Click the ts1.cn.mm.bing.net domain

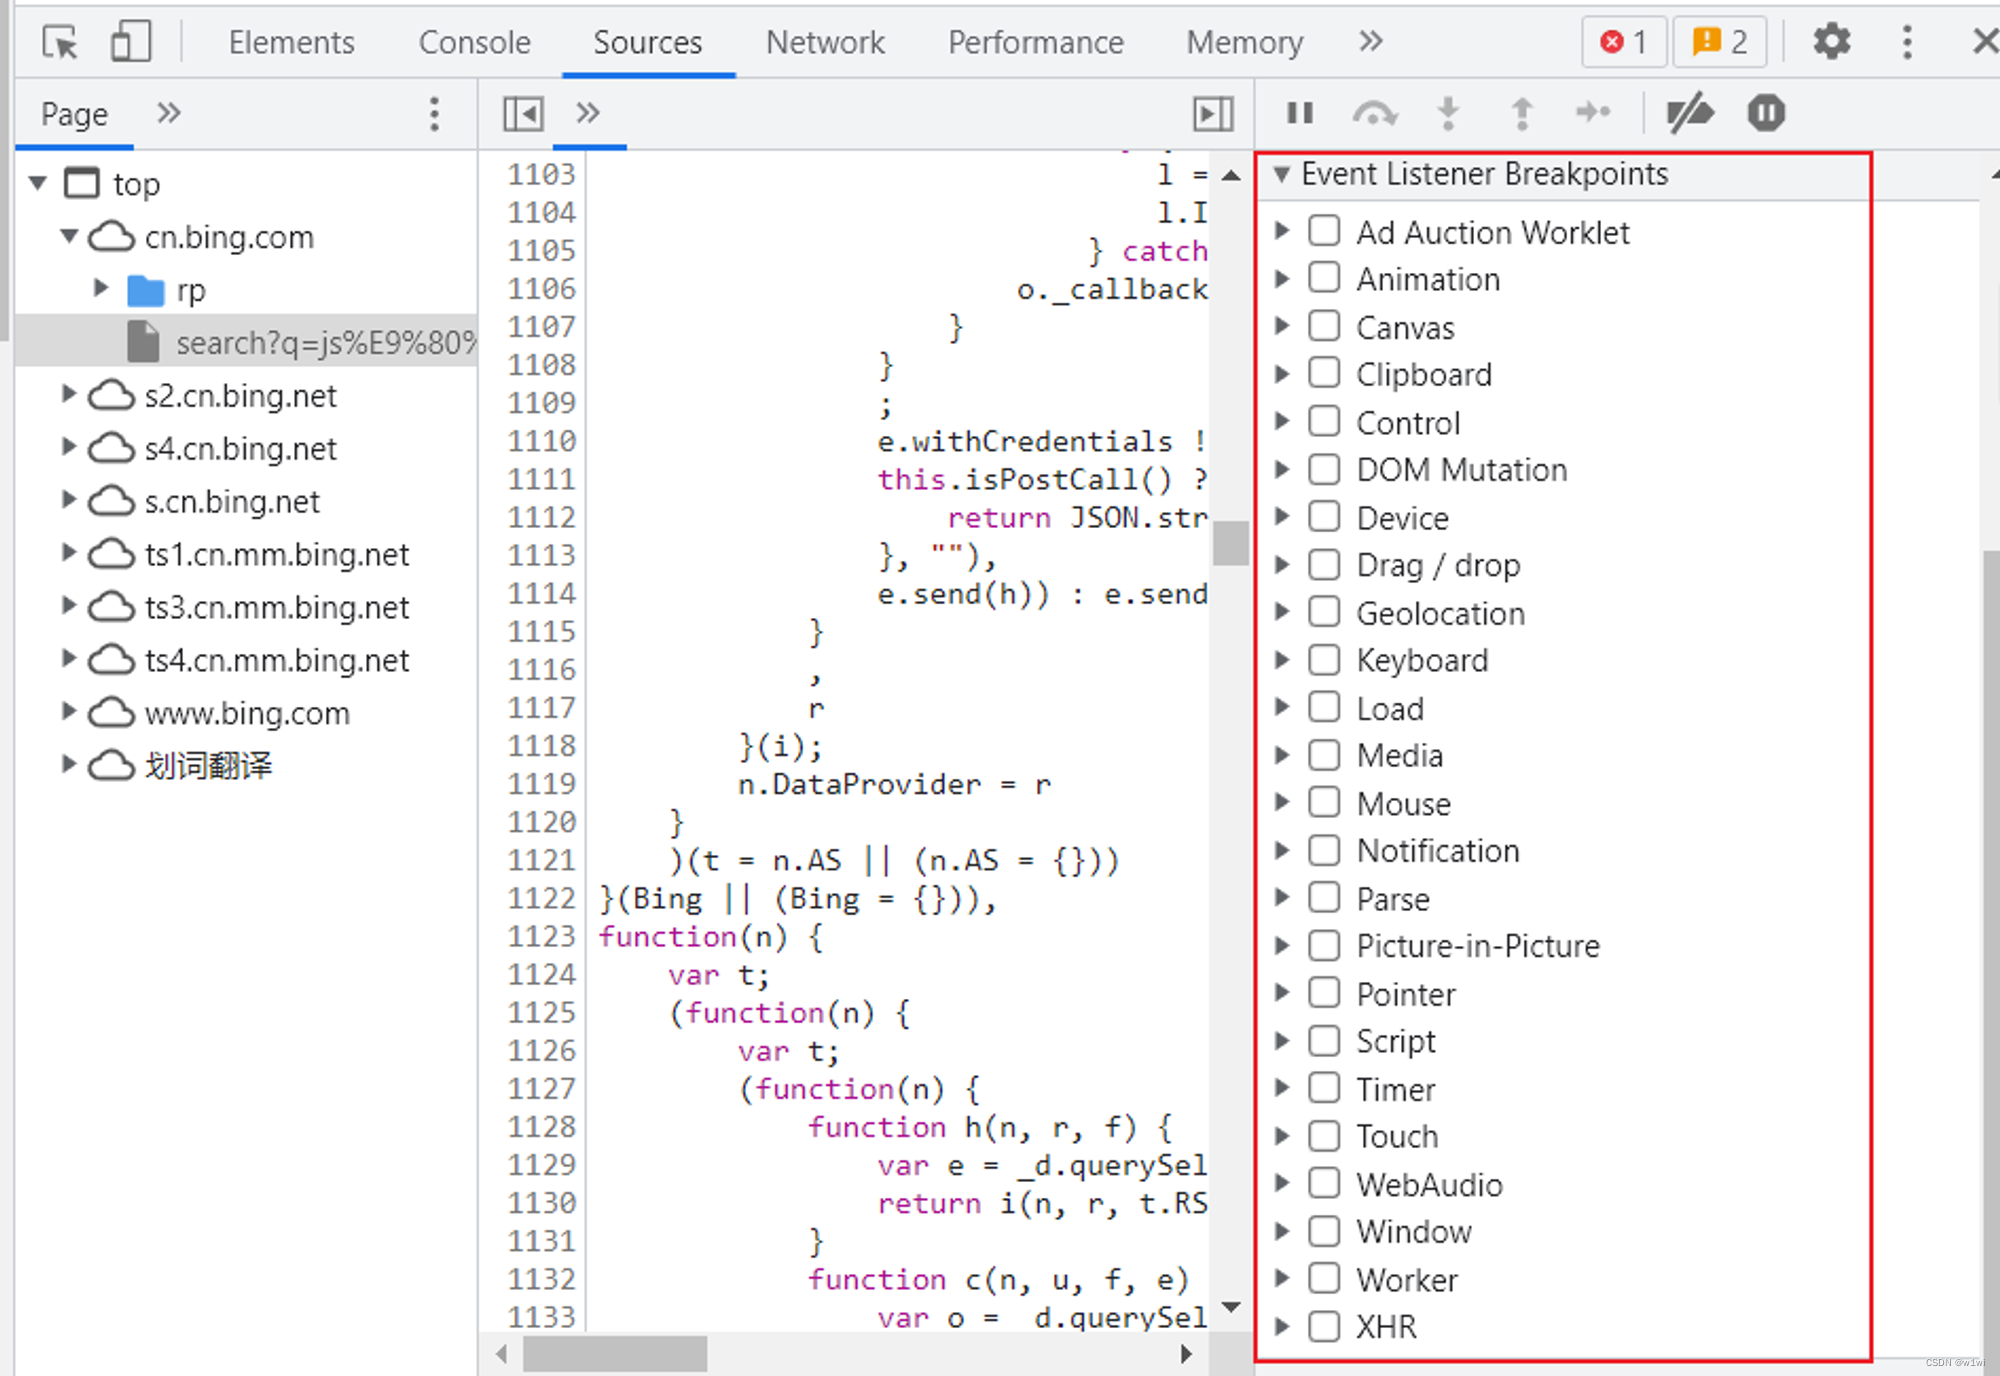tap(277, 554)
